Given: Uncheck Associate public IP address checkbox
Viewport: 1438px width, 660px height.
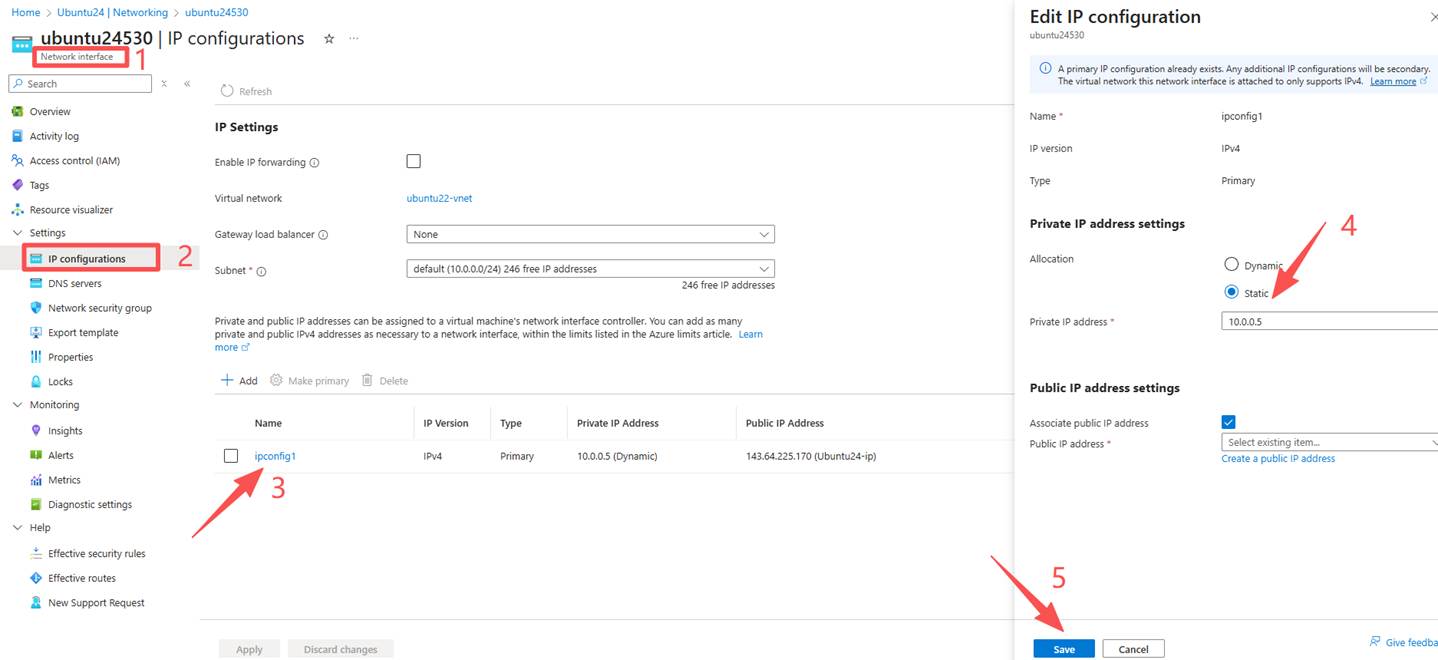Looking at the screenshot, I should point(1228,422).
